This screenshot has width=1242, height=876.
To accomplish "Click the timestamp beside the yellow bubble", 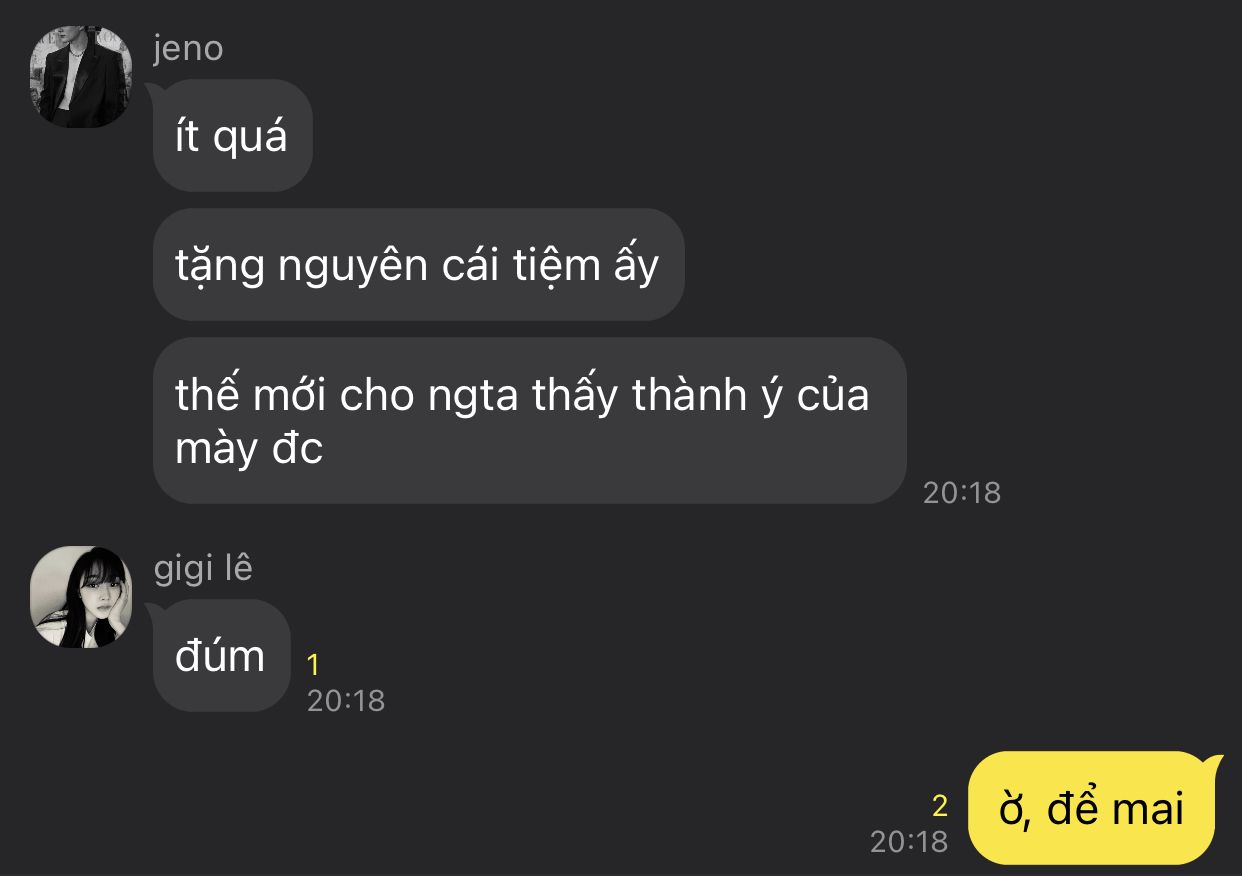I will pyautogui.click(x=909, y=841).
